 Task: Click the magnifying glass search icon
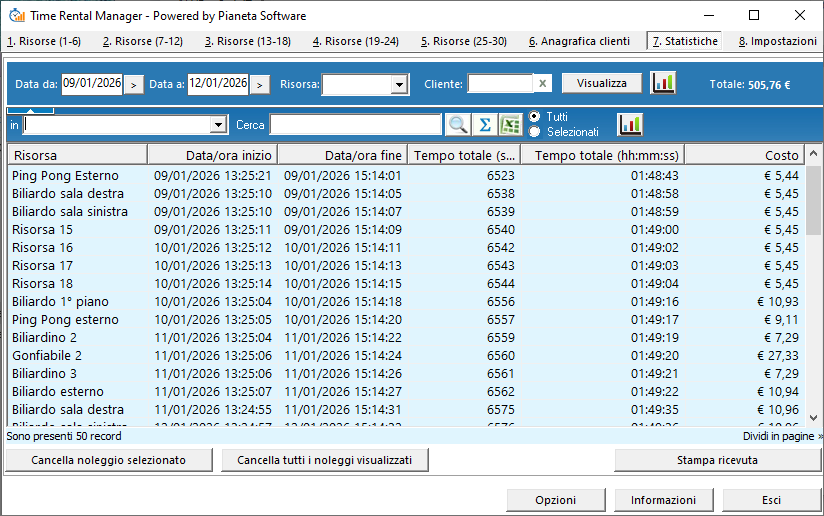[458, 124]
